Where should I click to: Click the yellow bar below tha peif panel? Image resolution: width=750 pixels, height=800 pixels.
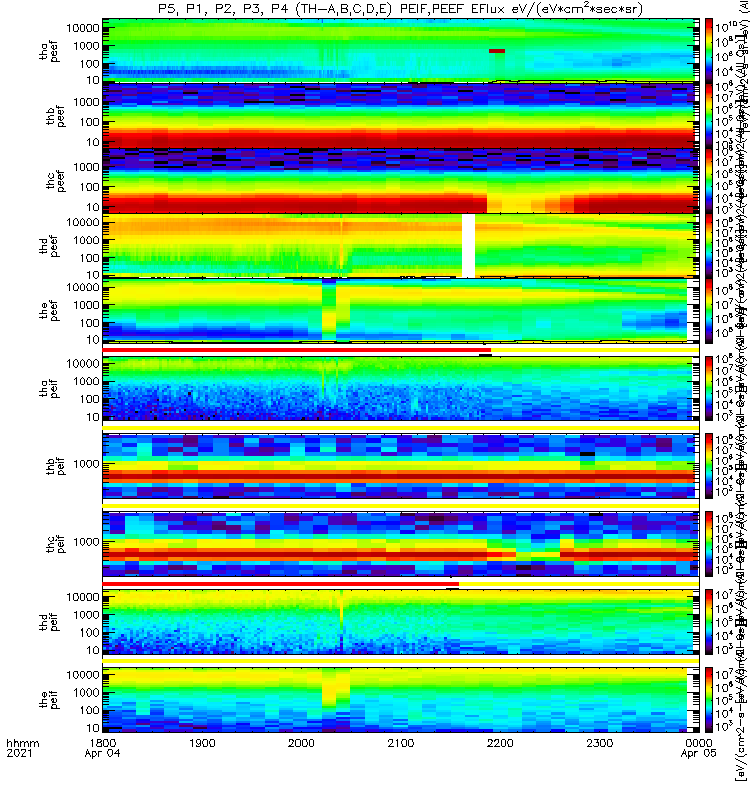click(401, 427)
